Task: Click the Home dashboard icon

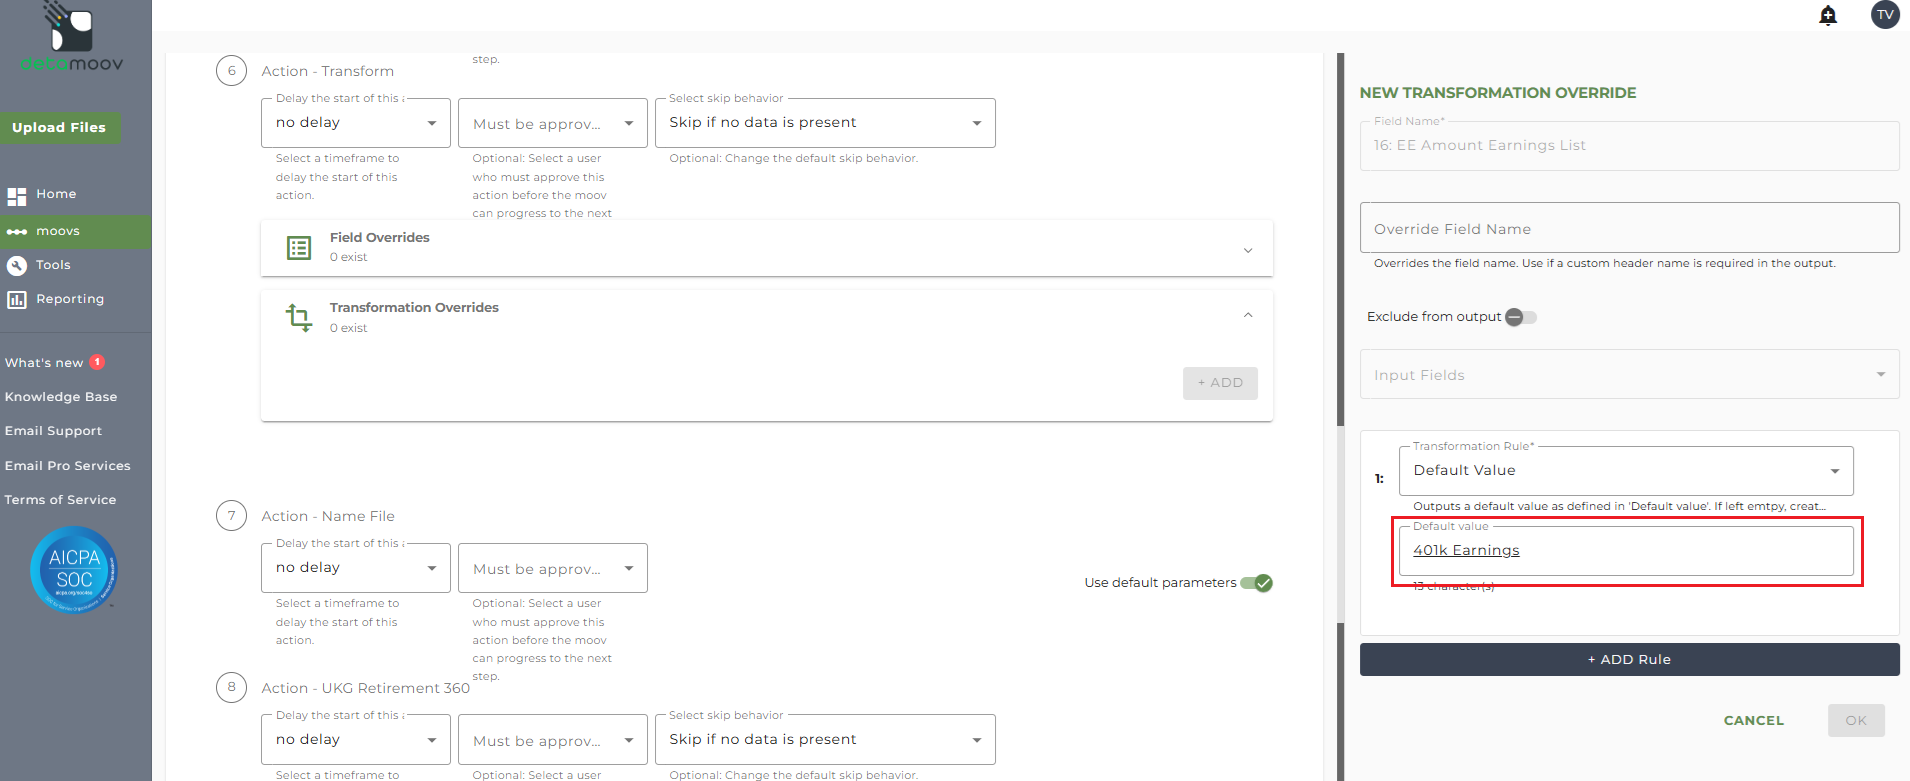Action: point(17,195)
